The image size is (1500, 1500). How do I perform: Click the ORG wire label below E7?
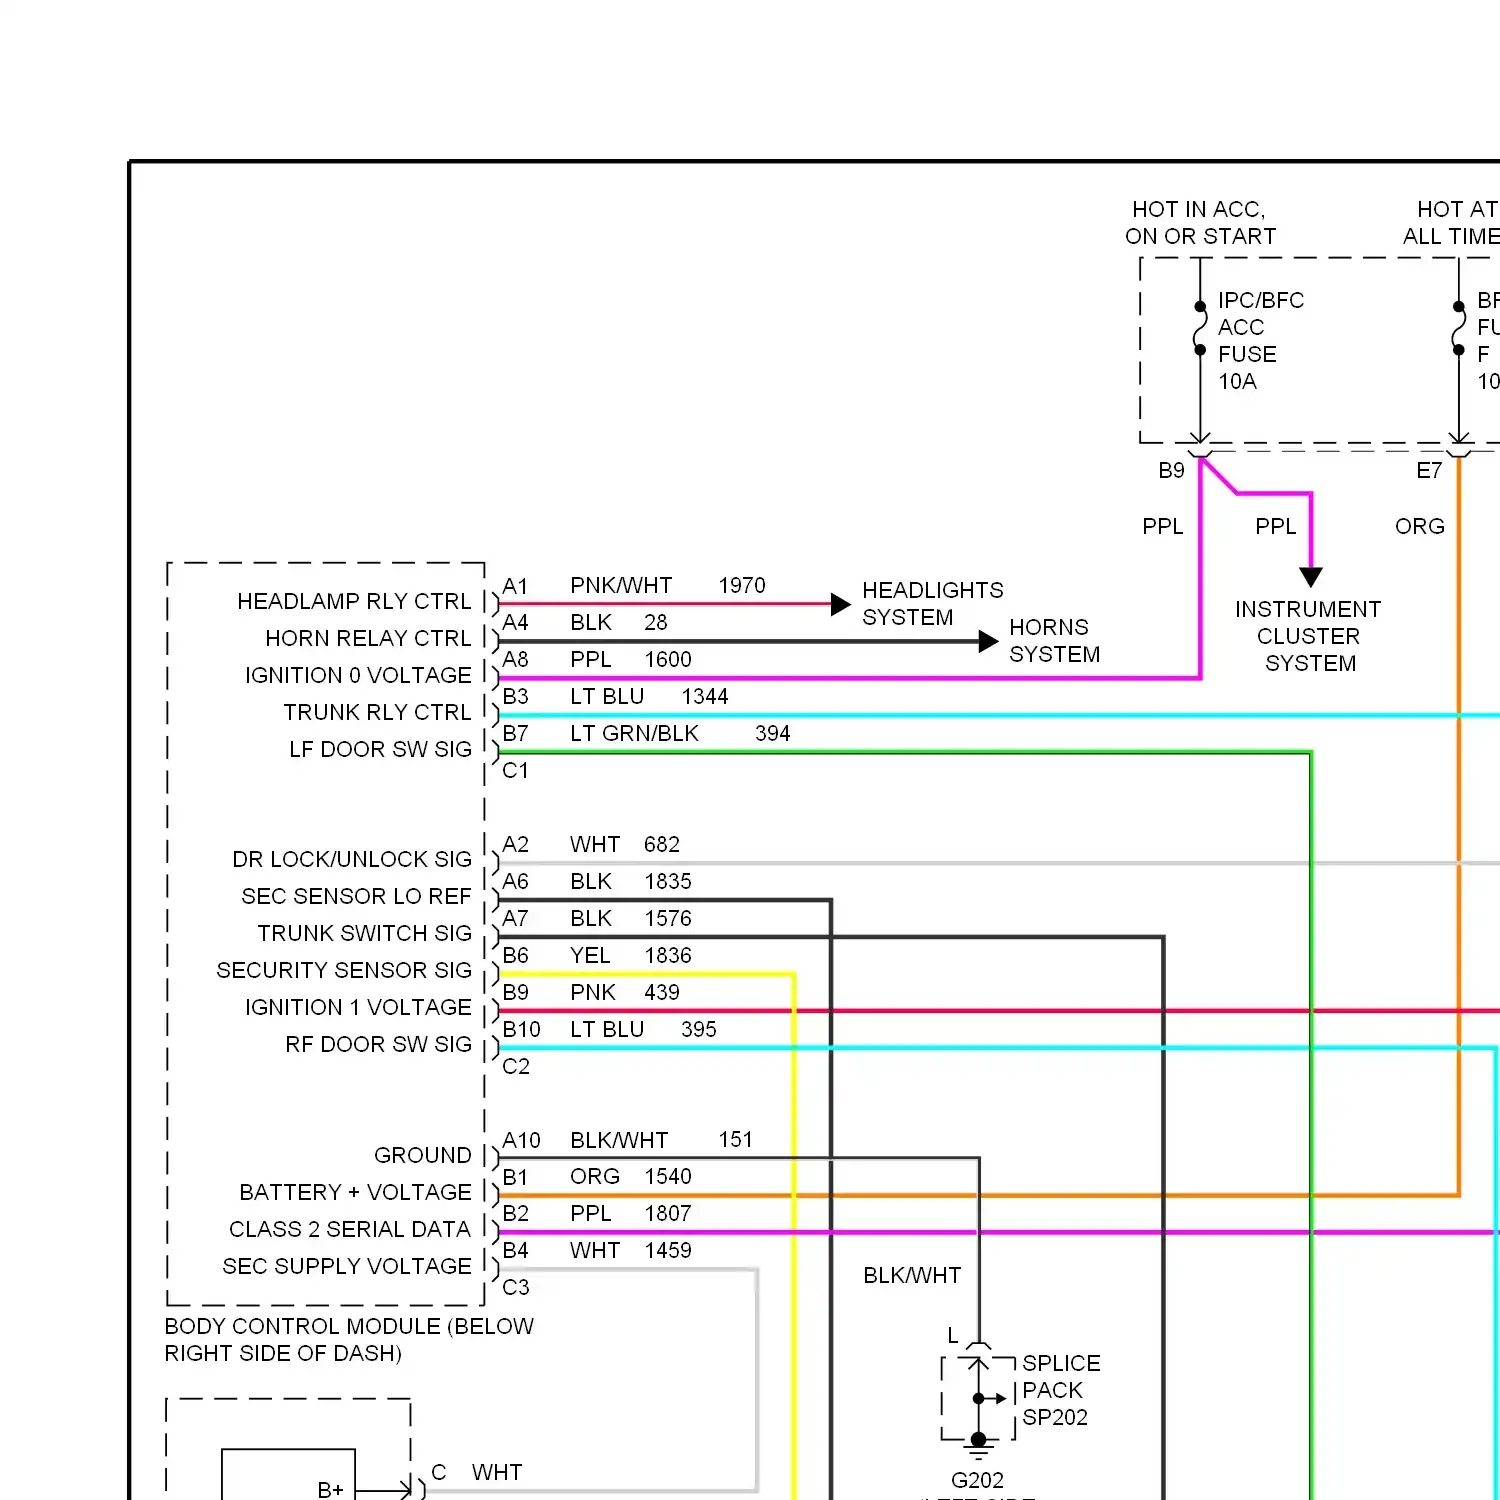[x=1420, y=526]
